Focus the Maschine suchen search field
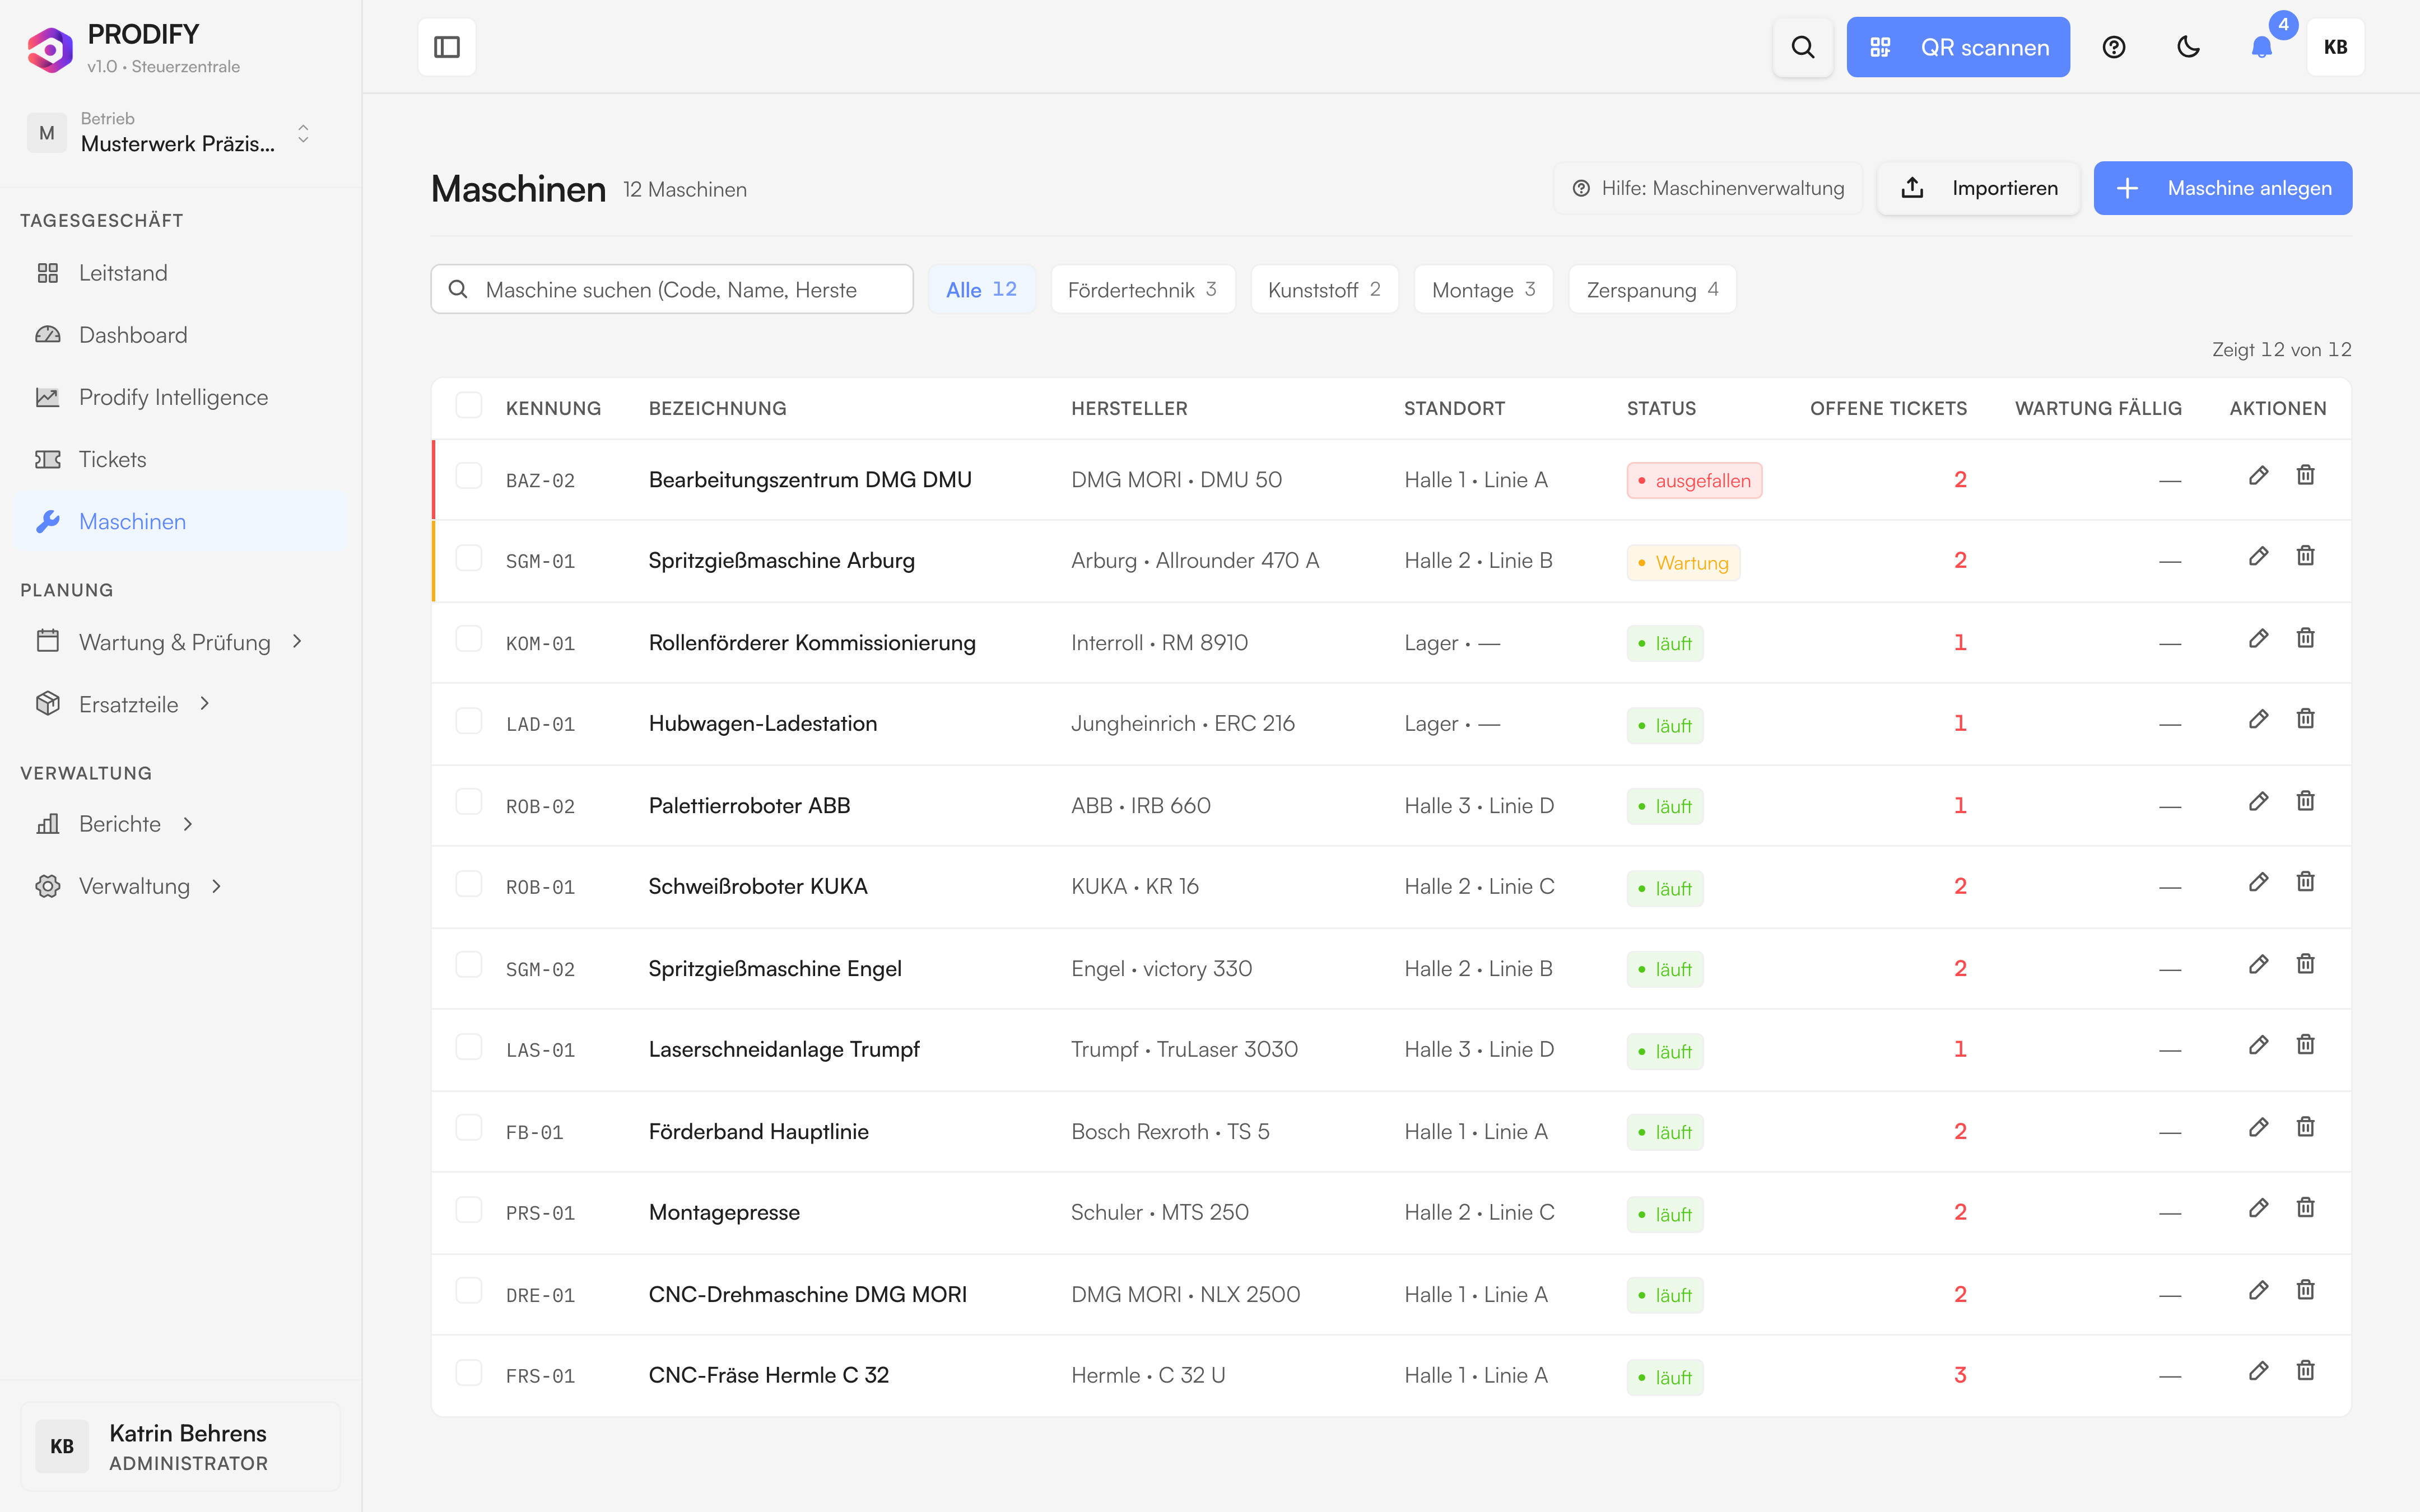Image resolution: width=2420 pixels, height=1512 pixels. pos(672,290)
